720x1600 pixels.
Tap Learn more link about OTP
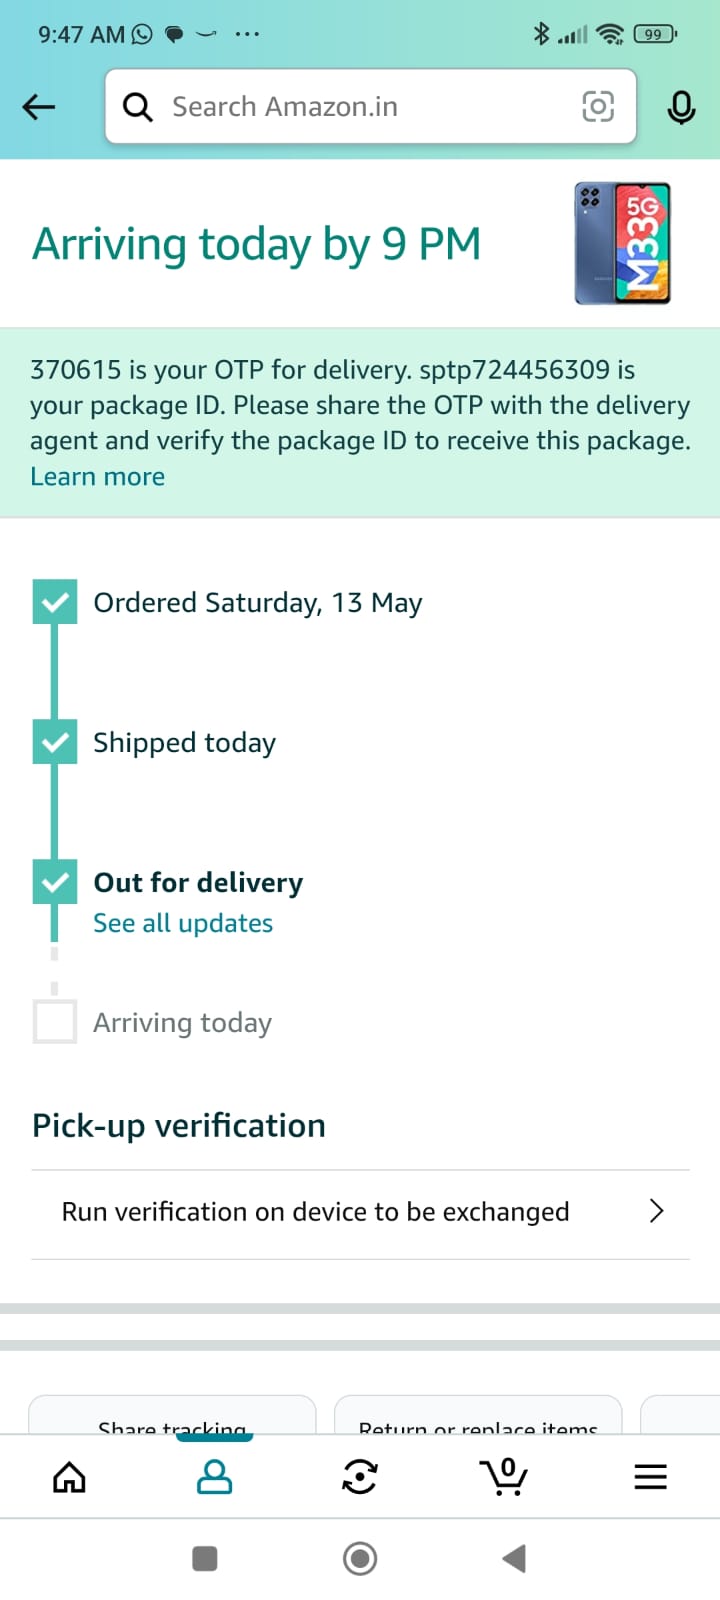click(x=97, y=477)
